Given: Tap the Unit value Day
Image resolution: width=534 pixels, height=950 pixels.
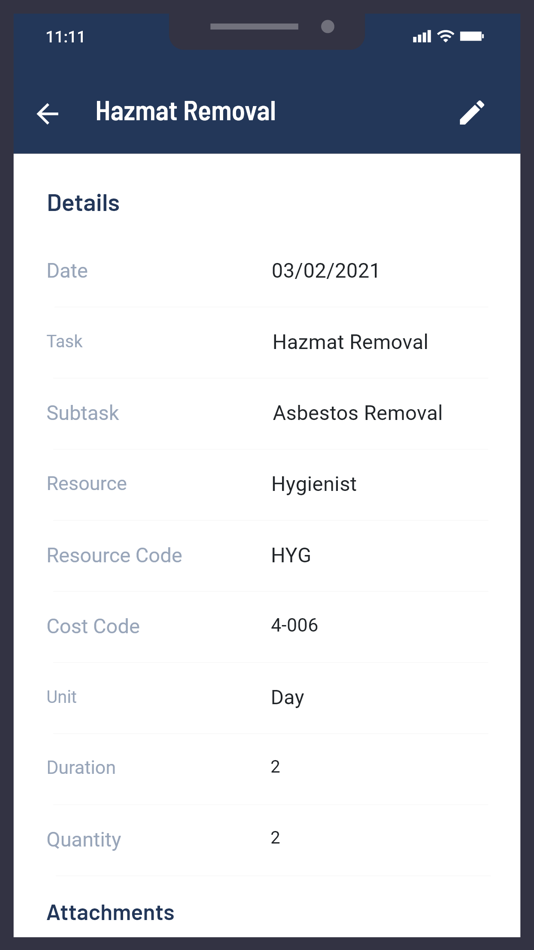Looking at the screenshot, I should 287,697.
